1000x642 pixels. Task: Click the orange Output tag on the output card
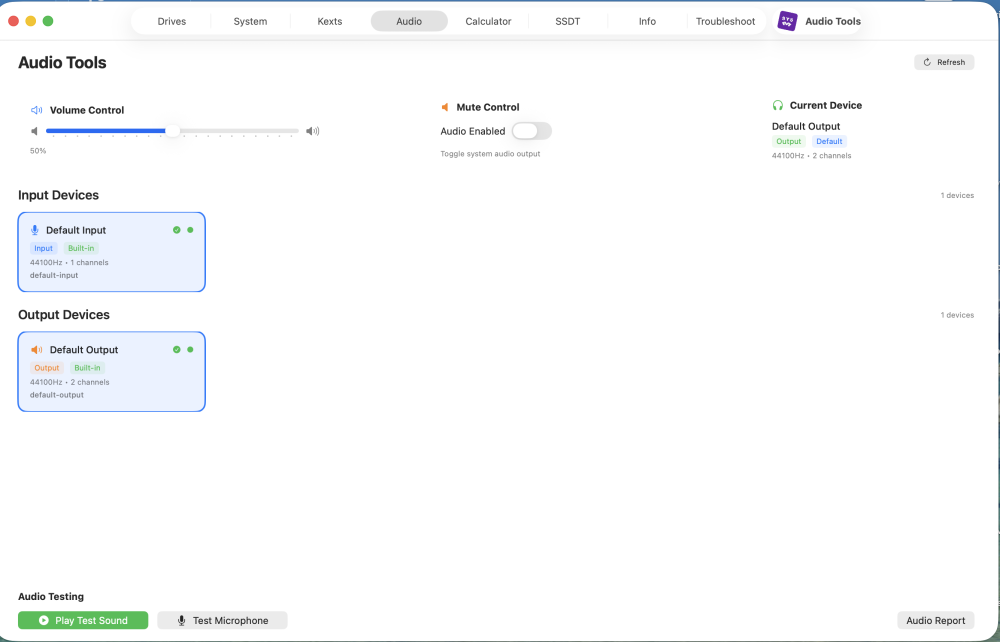[47, 368]
